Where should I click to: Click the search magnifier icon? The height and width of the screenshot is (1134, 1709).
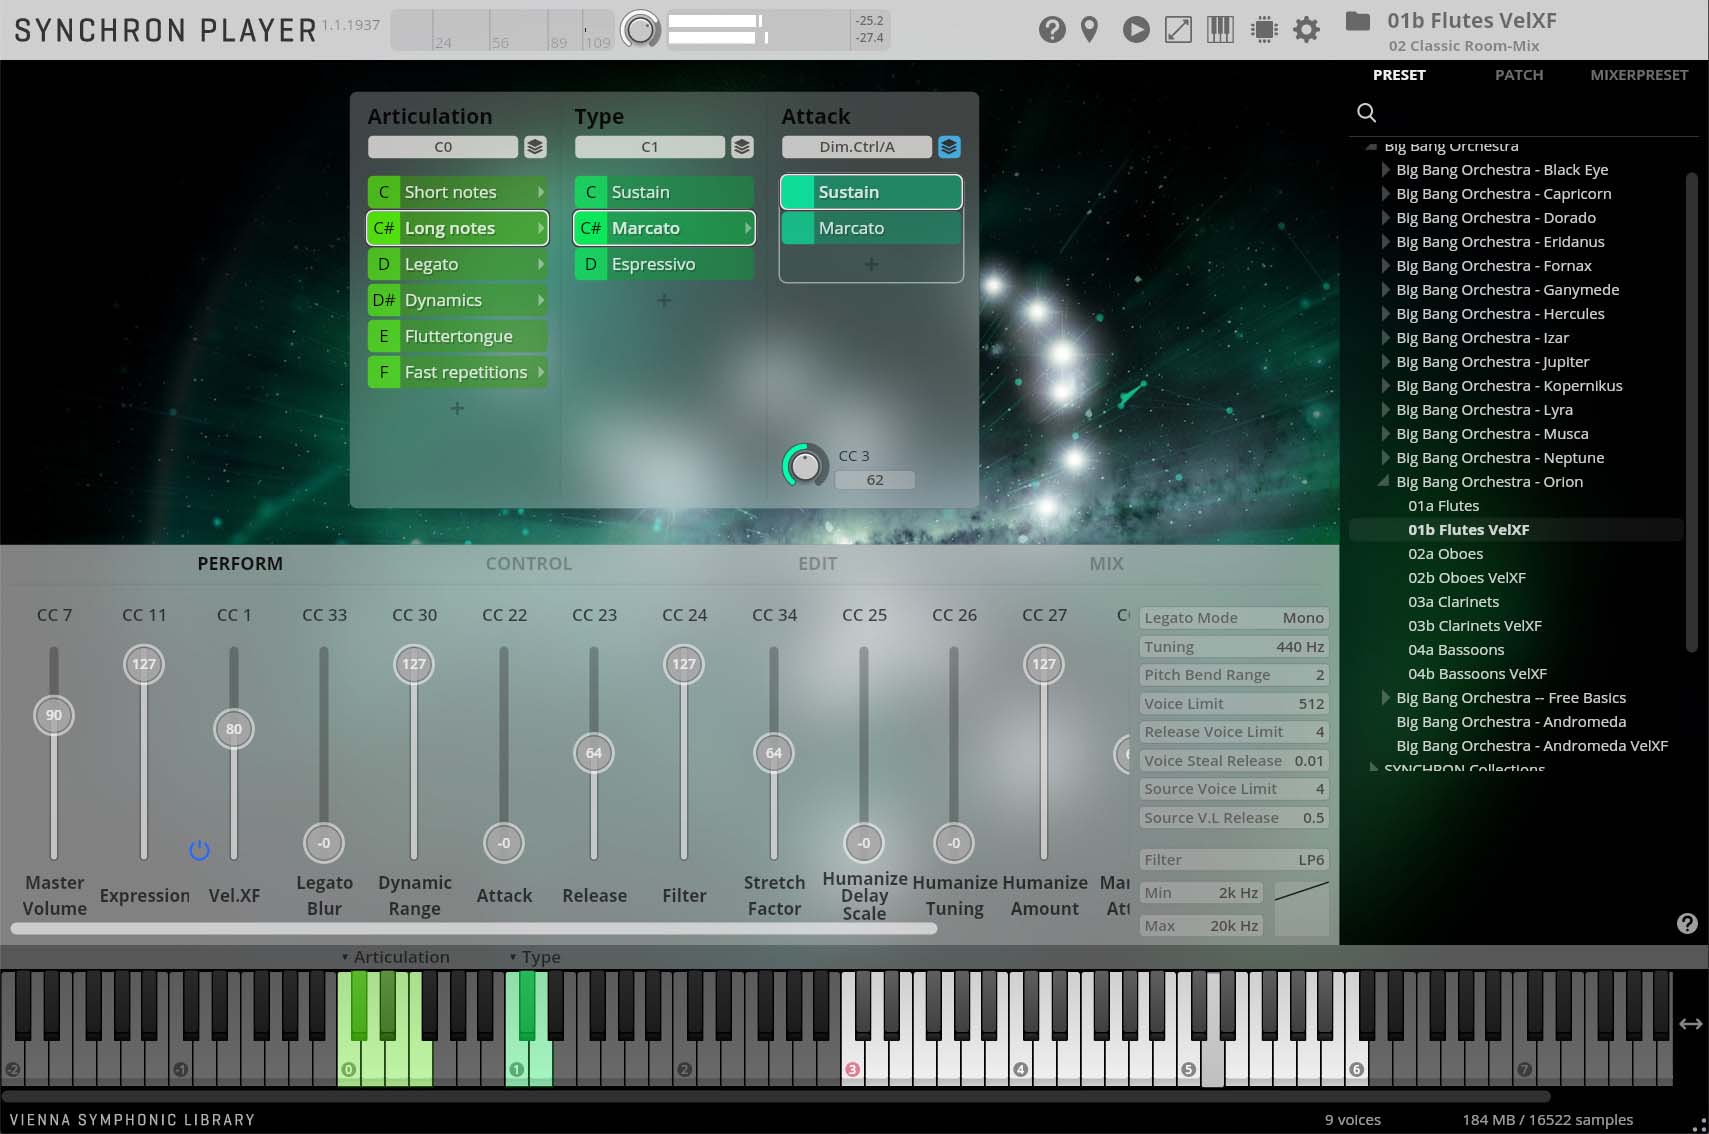click(x=1366, y=112)
